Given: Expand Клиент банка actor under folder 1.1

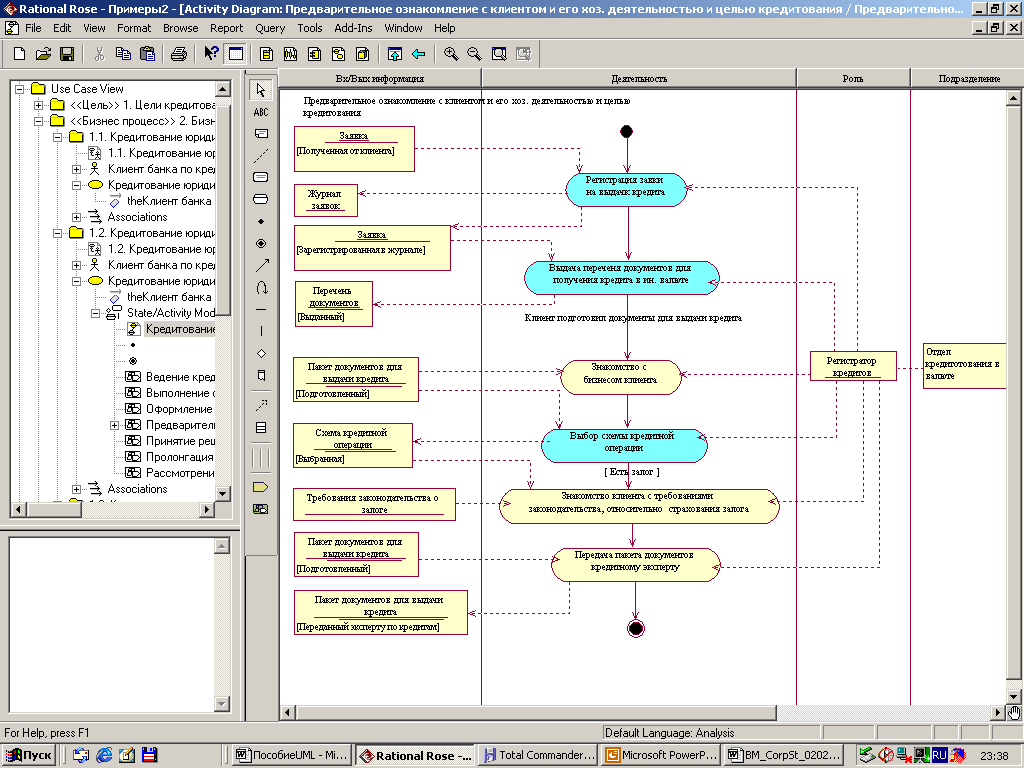Looking at the screenshot, I should pyautogui.click(x=76, y=168).
